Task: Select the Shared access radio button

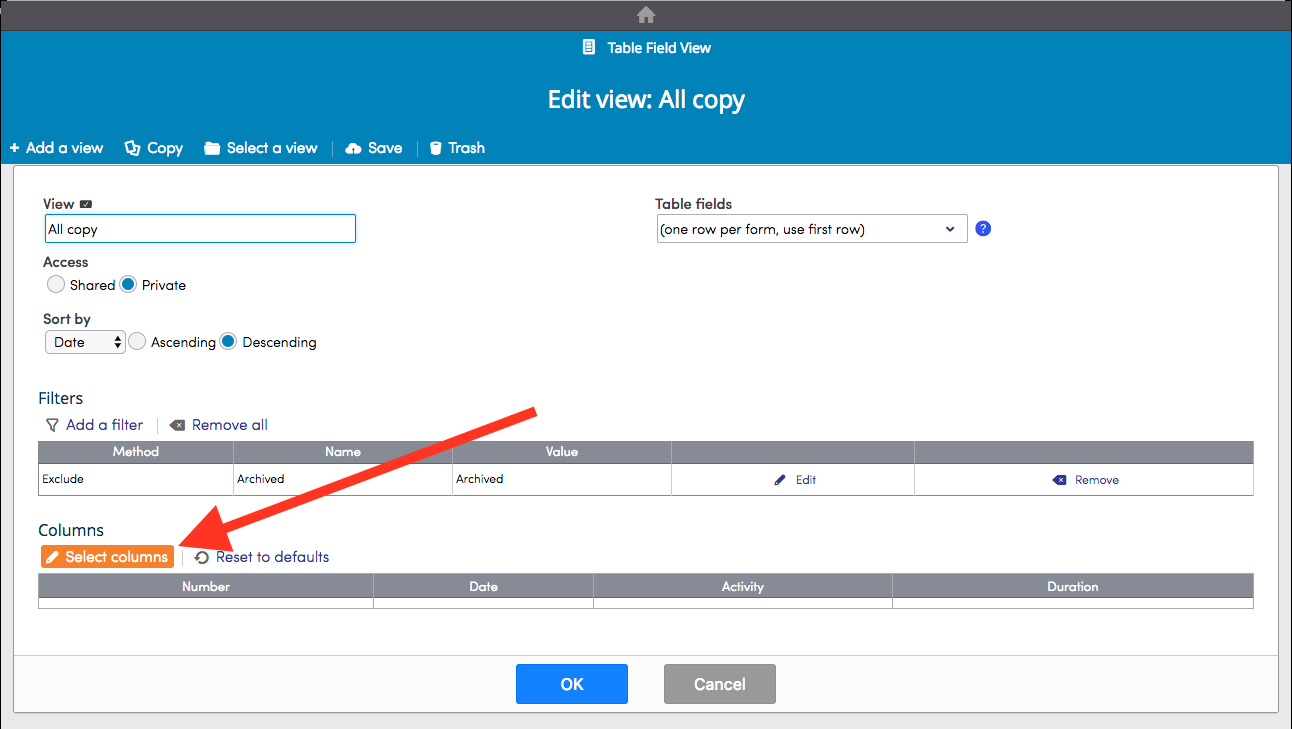Action: pos(56,284)
